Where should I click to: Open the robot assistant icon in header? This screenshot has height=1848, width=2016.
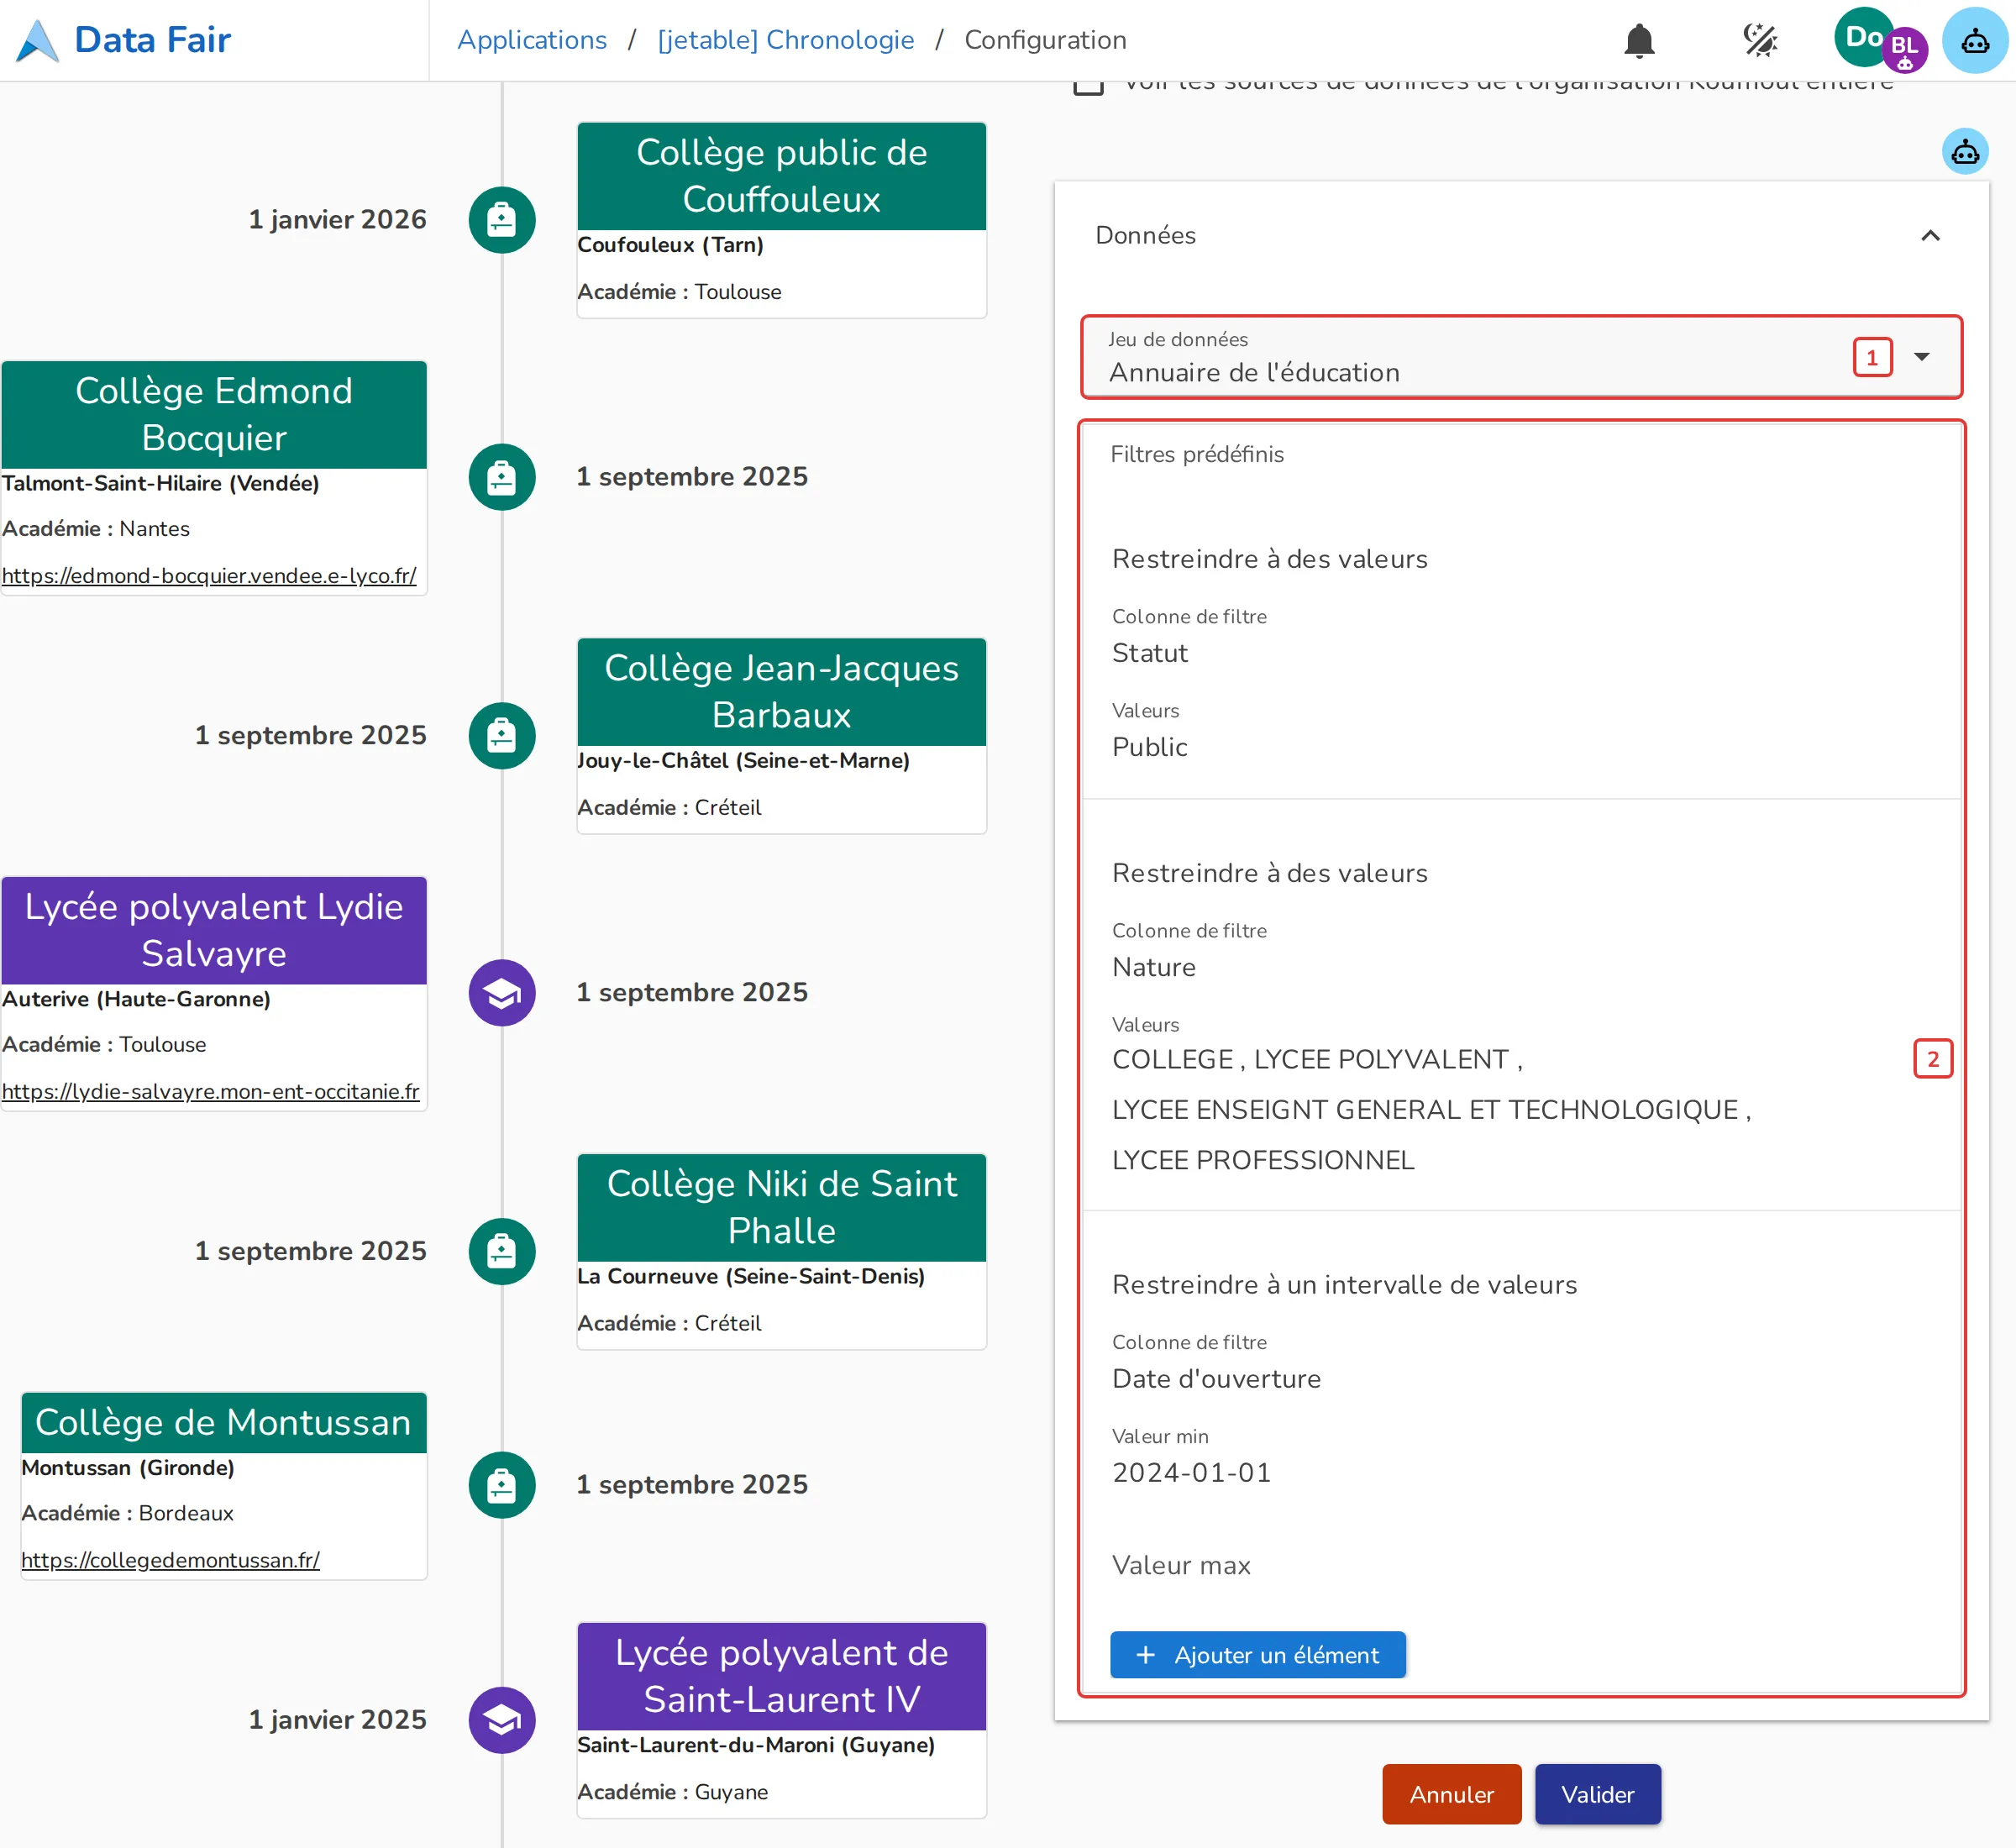(x=1974, y=40)
